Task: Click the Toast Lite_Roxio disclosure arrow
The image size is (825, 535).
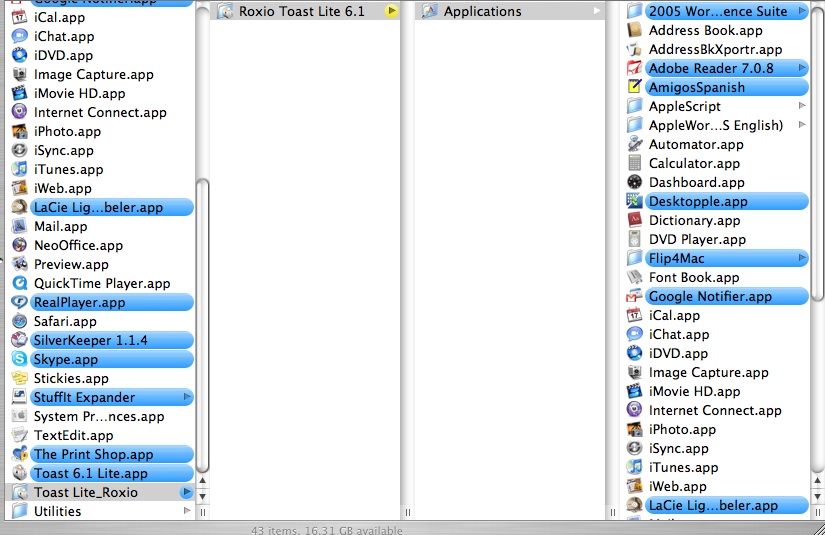Action: click(186, 492)
